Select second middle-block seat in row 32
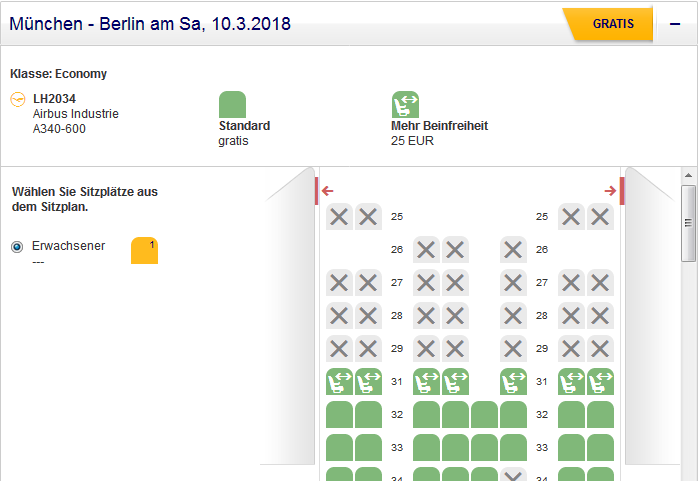Image resolution: width=698 pixels, height=481 pixels. click(456, 415)
